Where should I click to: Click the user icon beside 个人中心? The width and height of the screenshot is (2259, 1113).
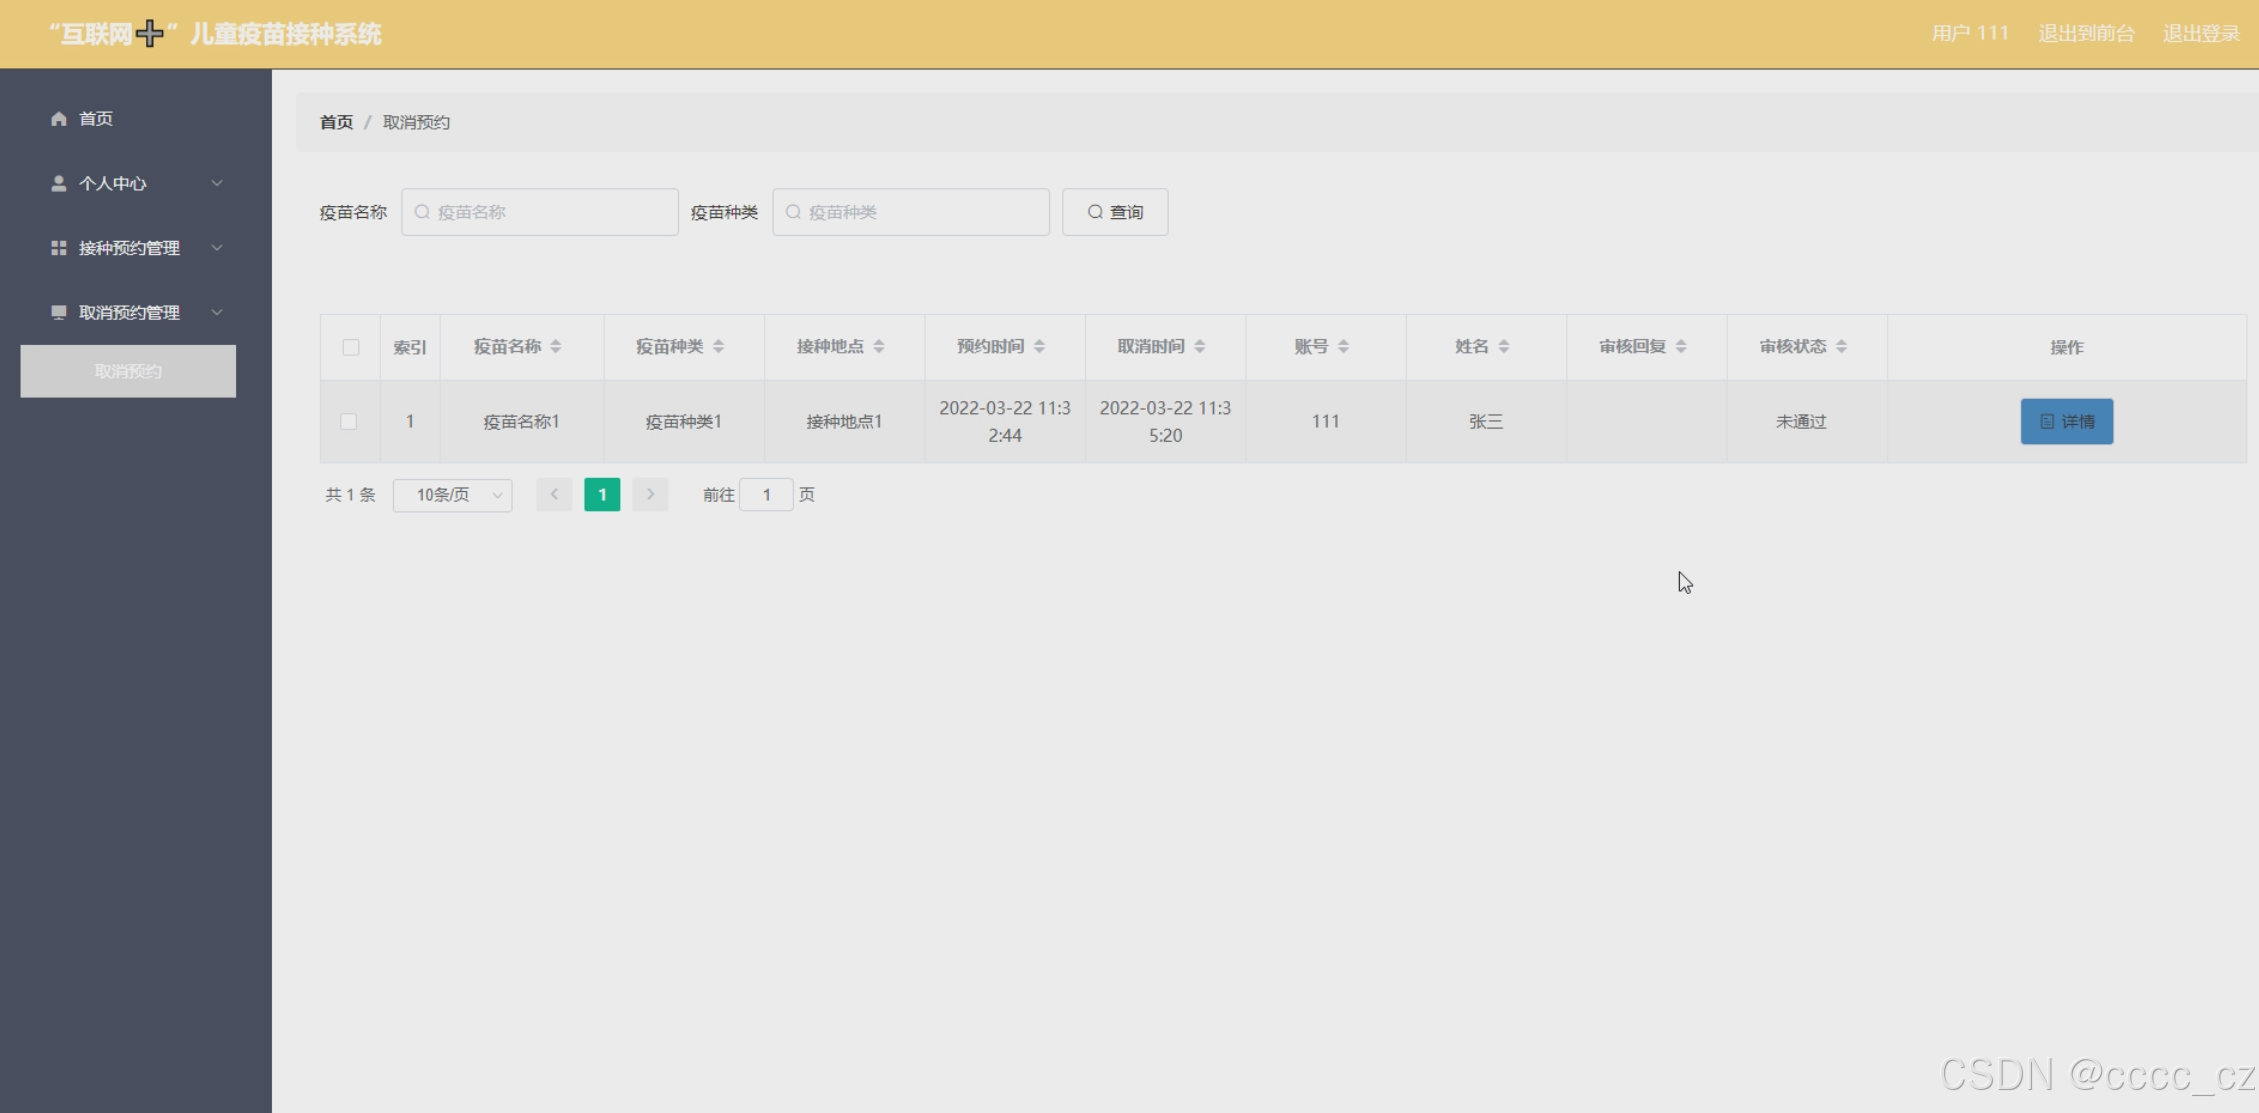[59, 184]
